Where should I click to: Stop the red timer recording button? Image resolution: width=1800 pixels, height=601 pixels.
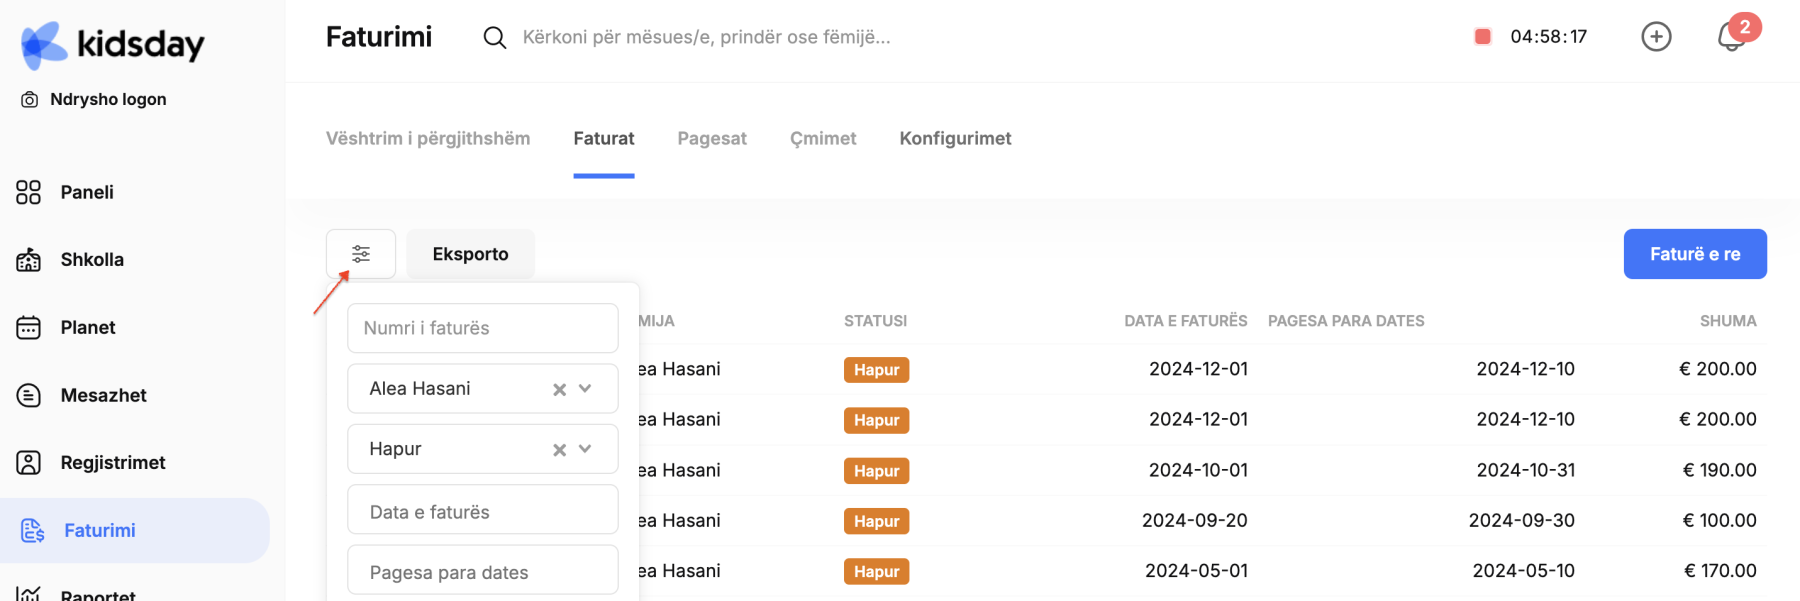[1483, 37]
